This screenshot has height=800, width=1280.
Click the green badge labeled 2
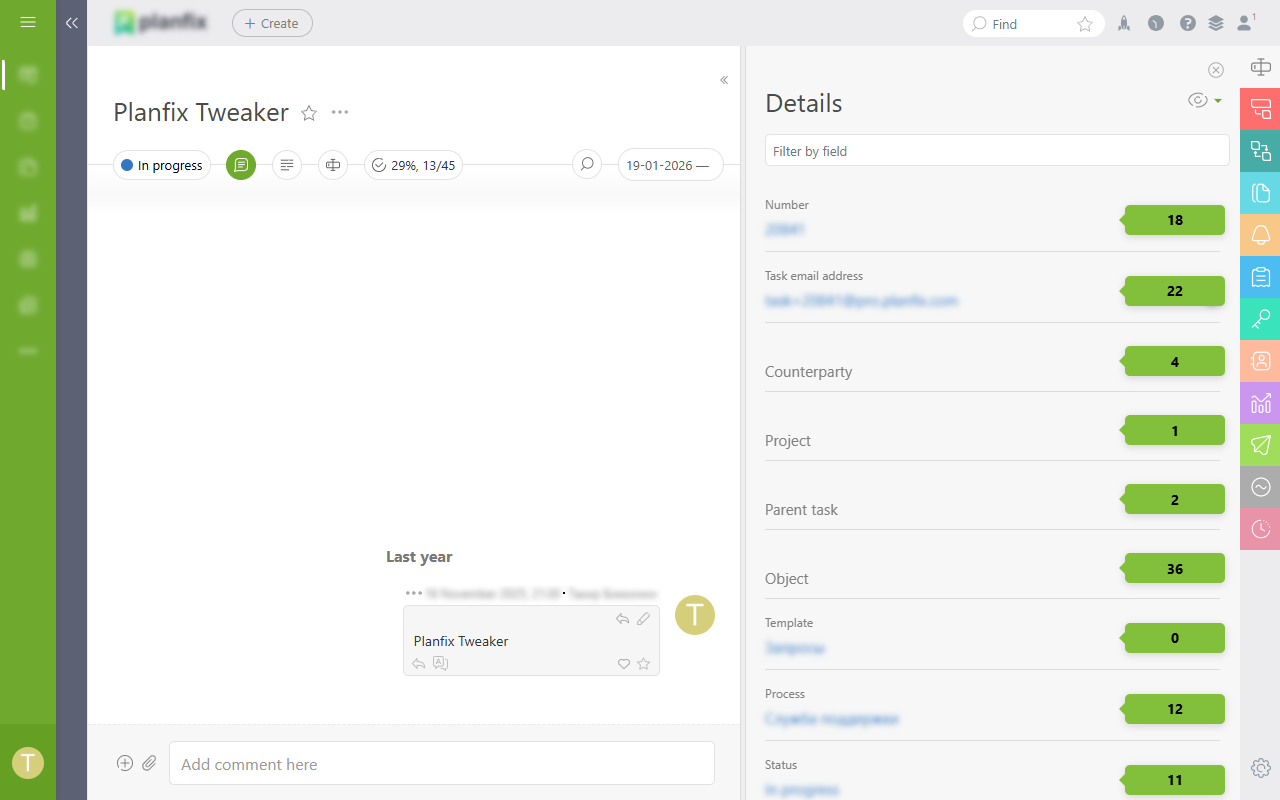click(1172, 499)
